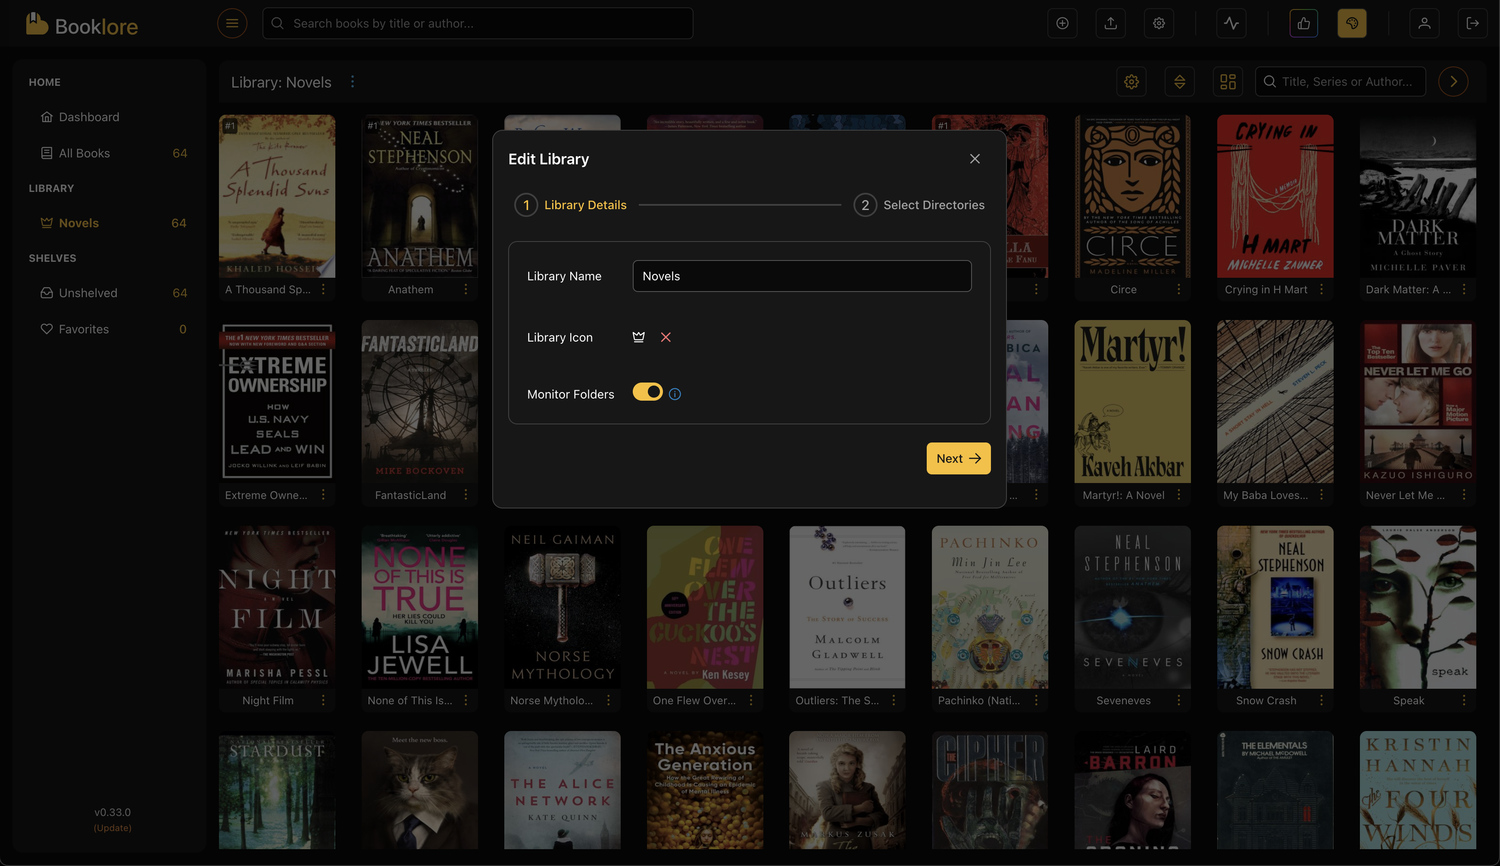The image size is (1500, 866).
Task: Open Novels library options menu
Action: tap(352, 82)
